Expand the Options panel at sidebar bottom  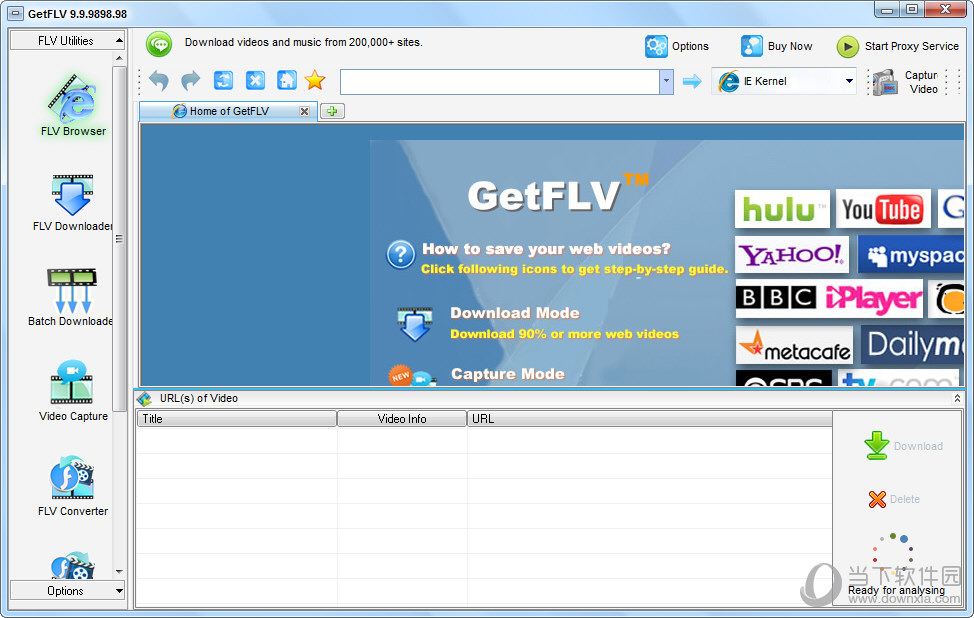pyautogui.click(x=67, y=591)
